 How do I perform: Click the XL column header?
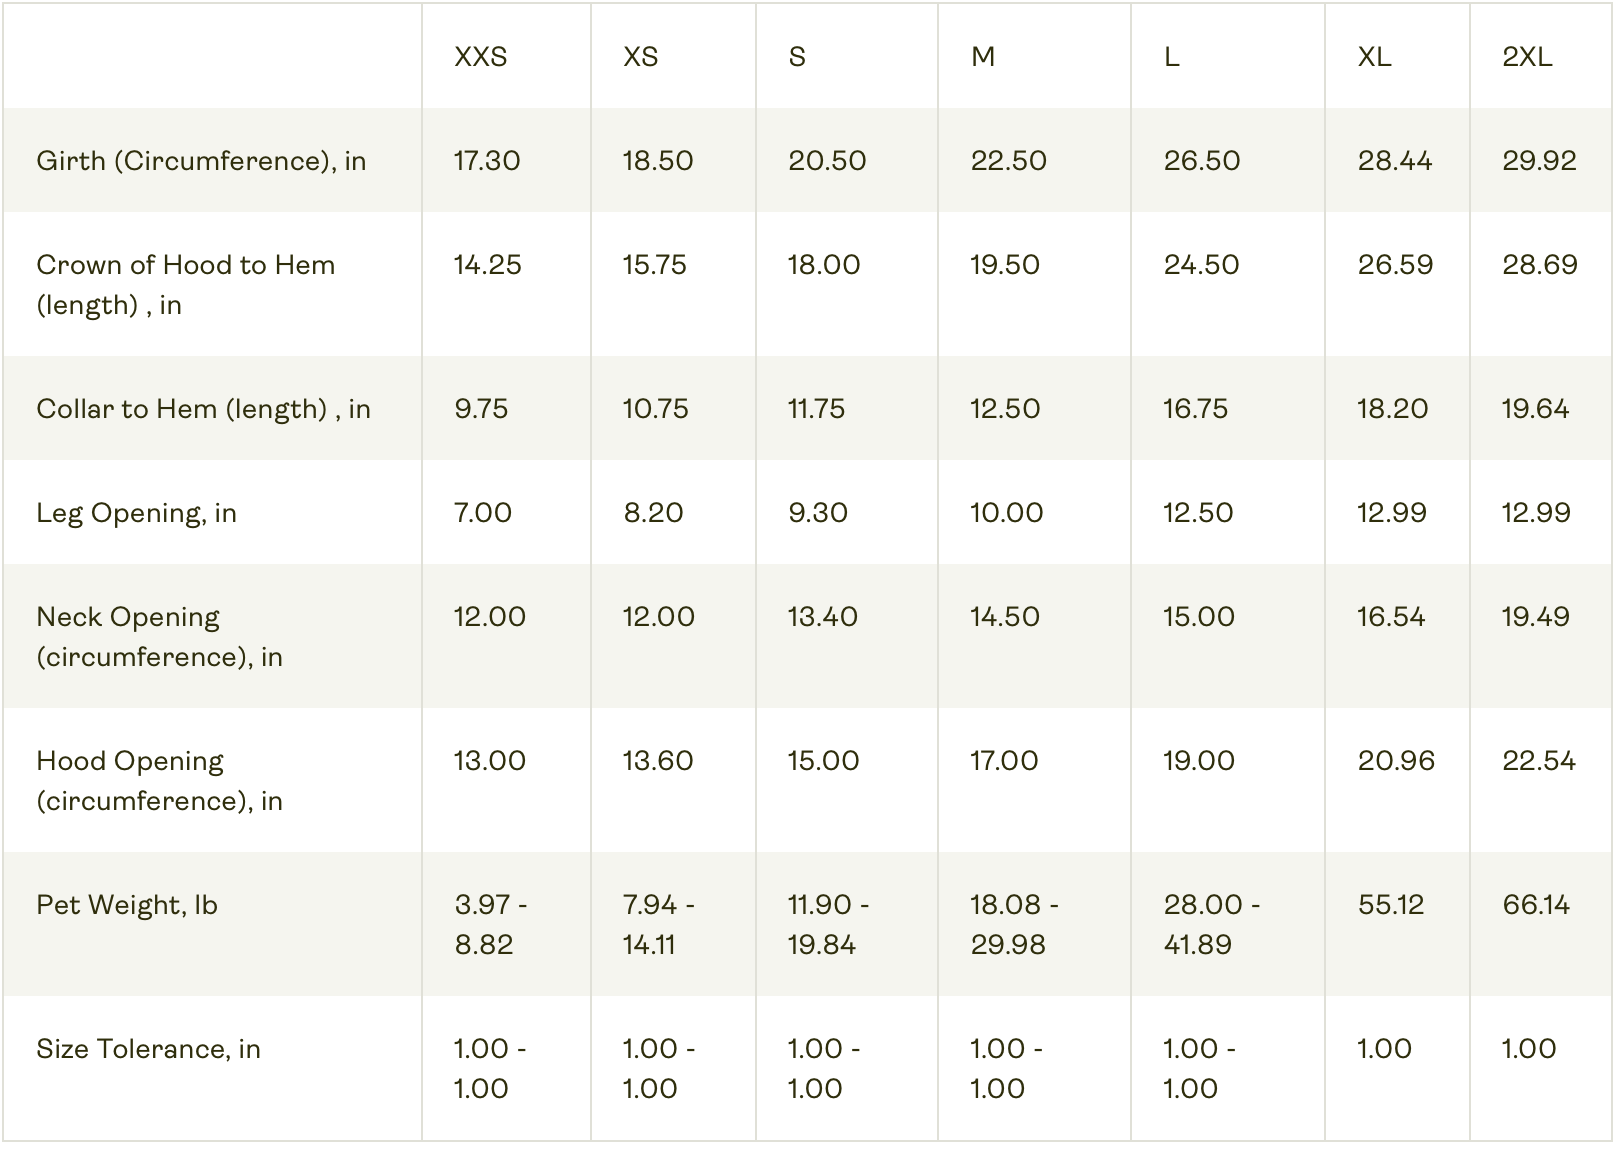click(x=1374, y=57)
